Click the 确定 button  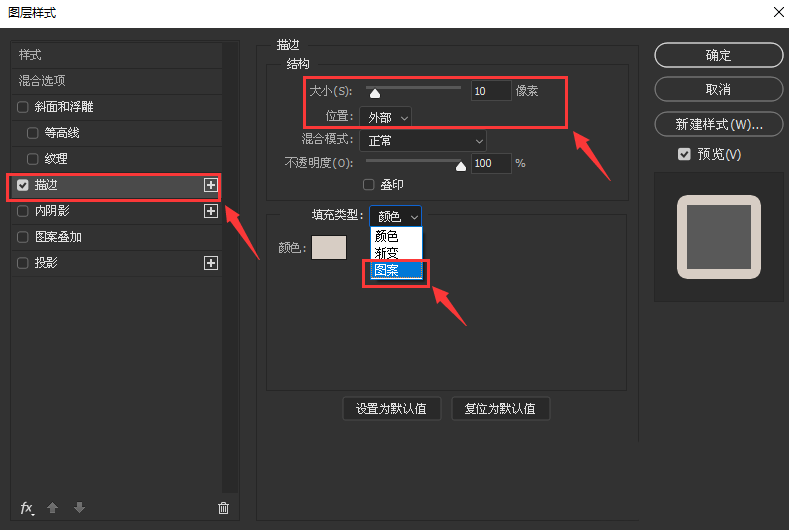click(x=719, y=55)
